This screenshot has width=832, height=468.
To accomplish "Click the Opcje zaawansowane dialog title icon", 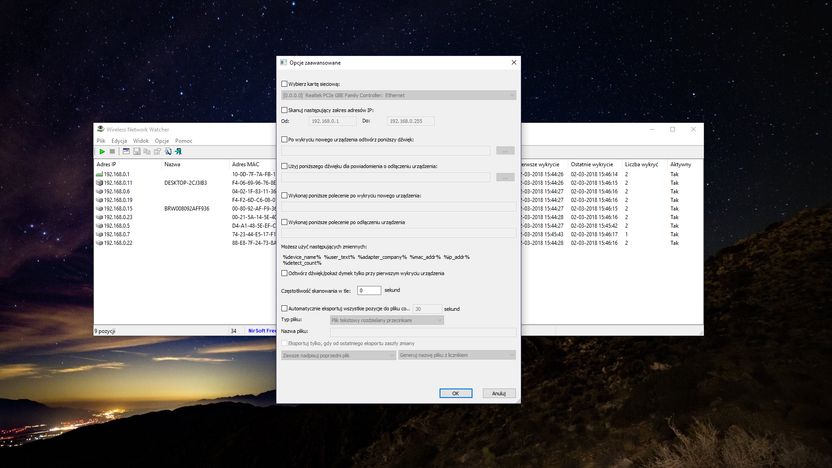I will 283,63.
